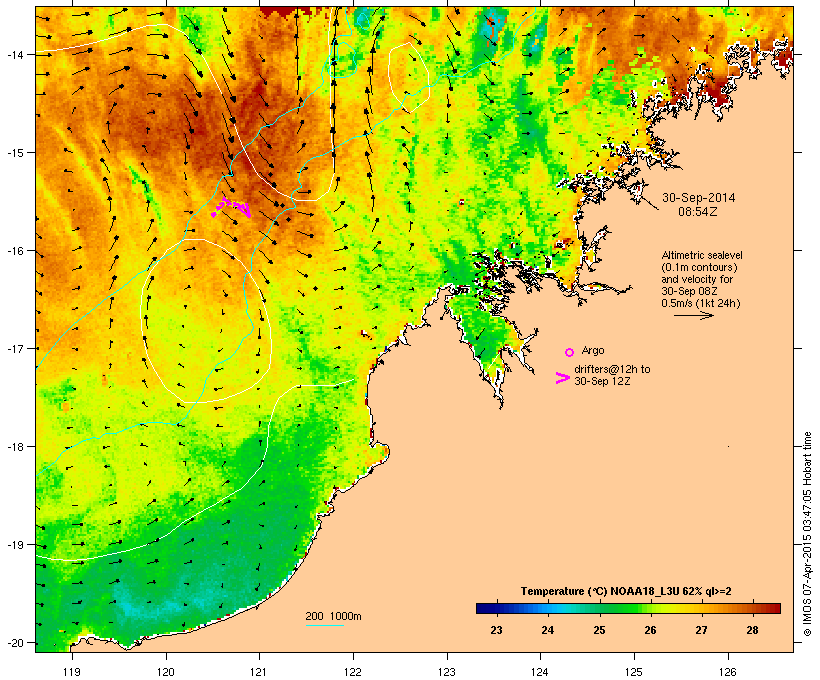
Task: Click the latitude axis label -18
Action: 15,447
